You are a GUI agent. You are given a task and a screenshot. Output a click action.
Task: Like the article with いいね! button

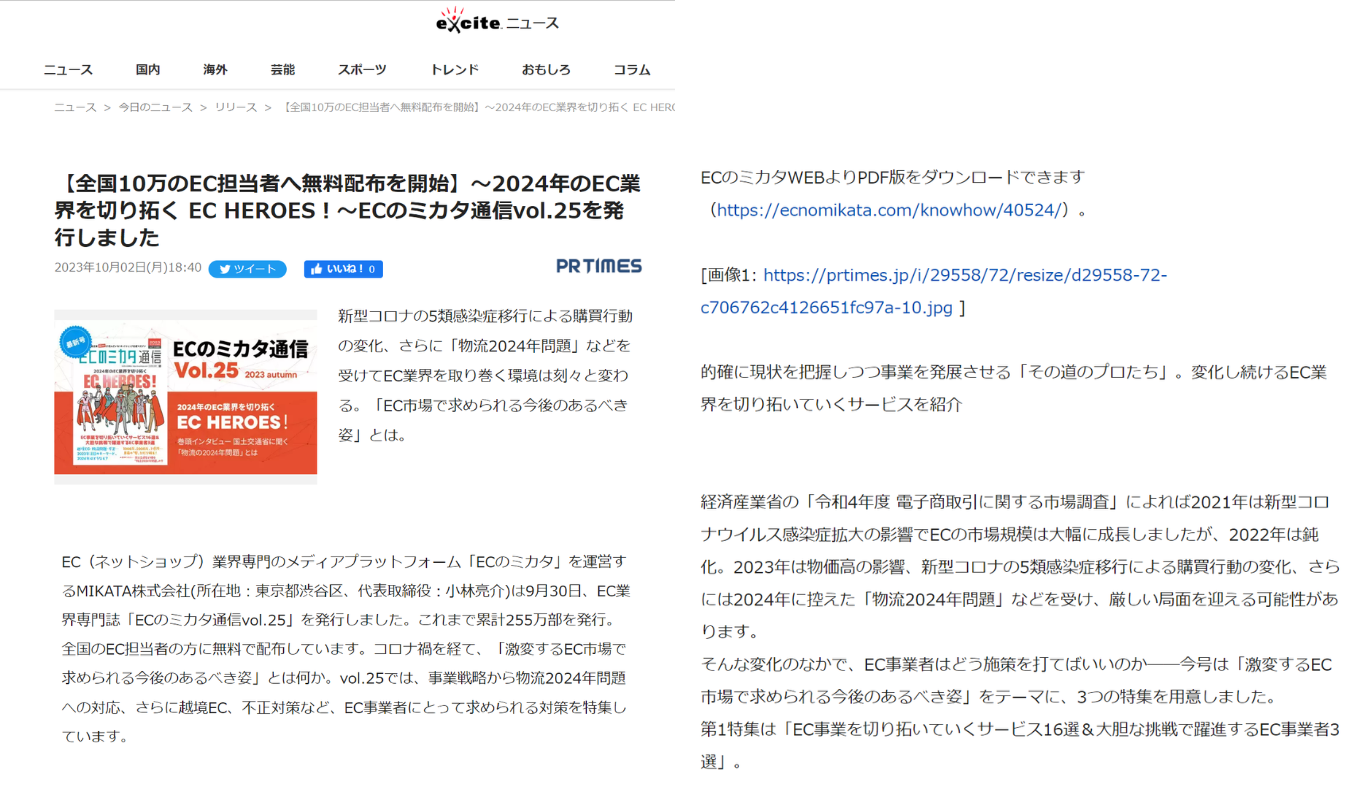pos(343,269)
